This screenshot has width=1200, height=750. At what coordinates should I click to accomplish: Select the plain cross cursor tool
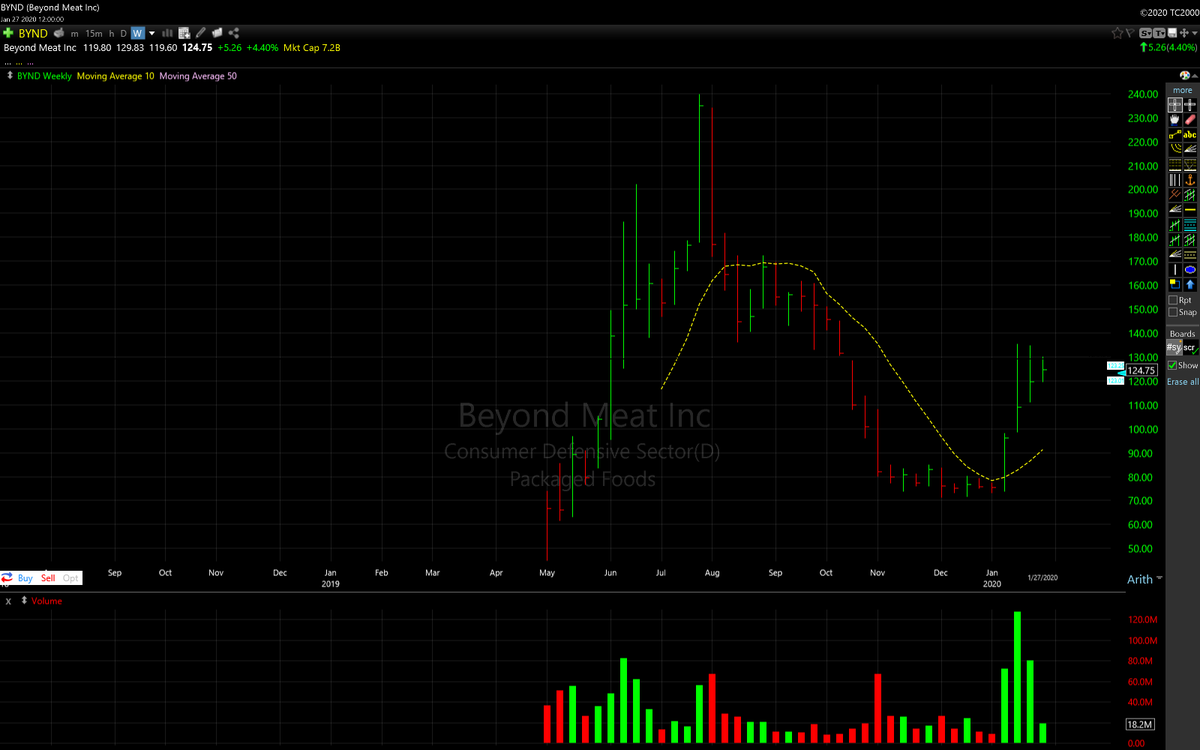[x=1191, y=104]
